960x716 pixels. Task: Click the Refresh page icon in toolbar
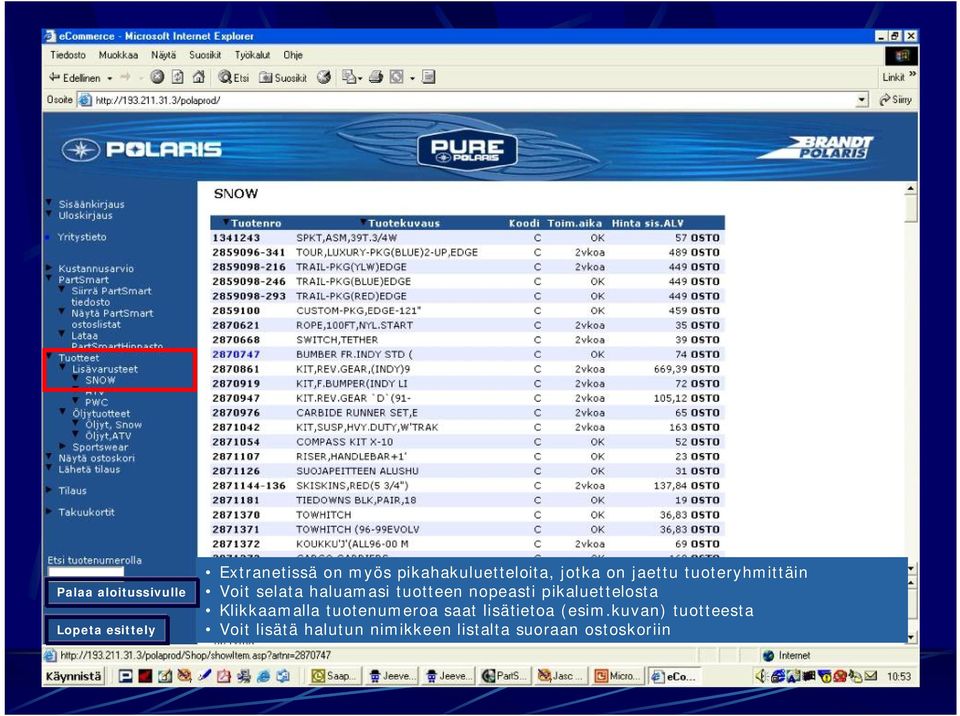coord(178,77)
